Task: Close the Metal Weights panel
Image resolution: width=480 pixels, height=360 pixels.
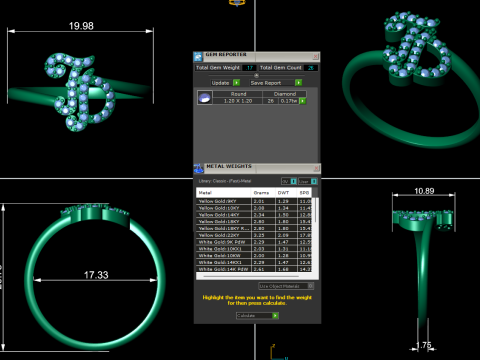Action: (316, 168)
